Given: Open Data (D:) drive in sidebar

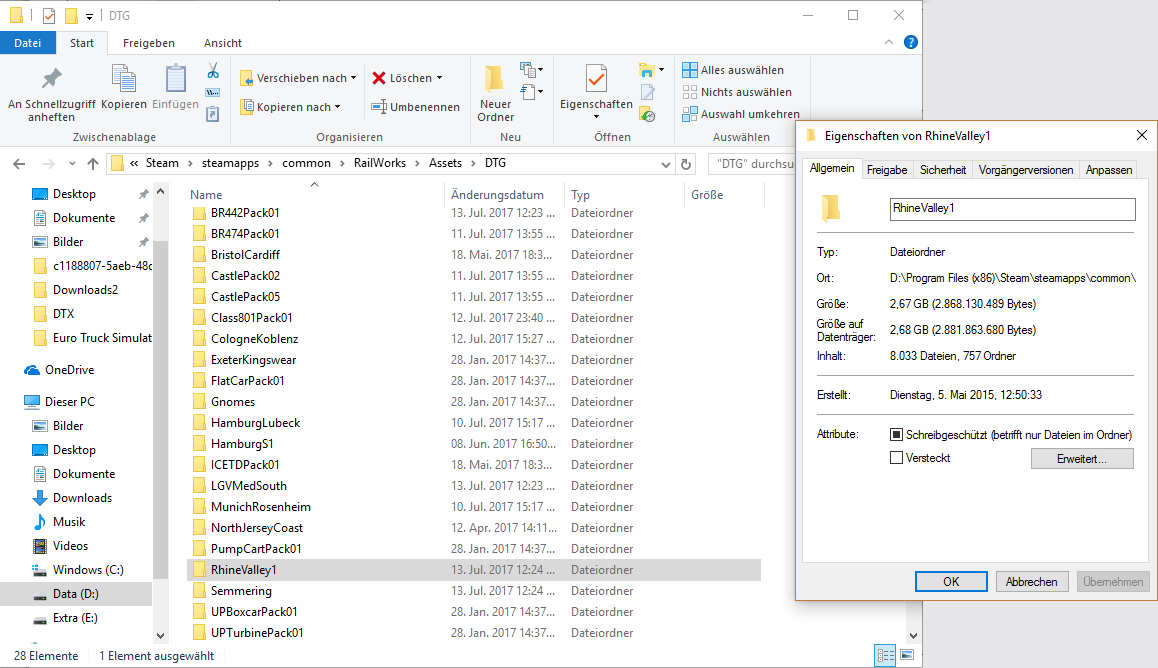Looking at the screenshot, I should [75, 594].
